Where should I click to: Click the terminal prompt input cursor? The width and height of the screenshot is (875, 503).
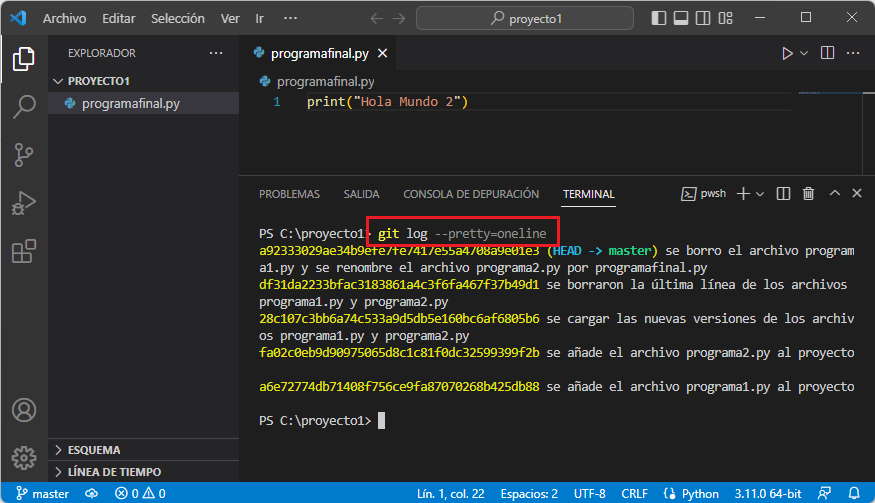(x=381, y=420)
